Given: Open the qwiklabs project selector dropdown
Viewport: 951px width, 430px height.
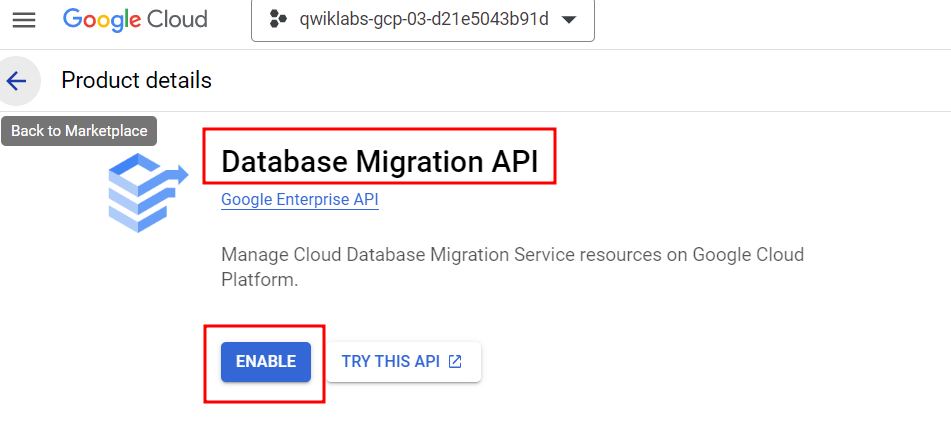Looking at the screenshot, I should point(423,20).
